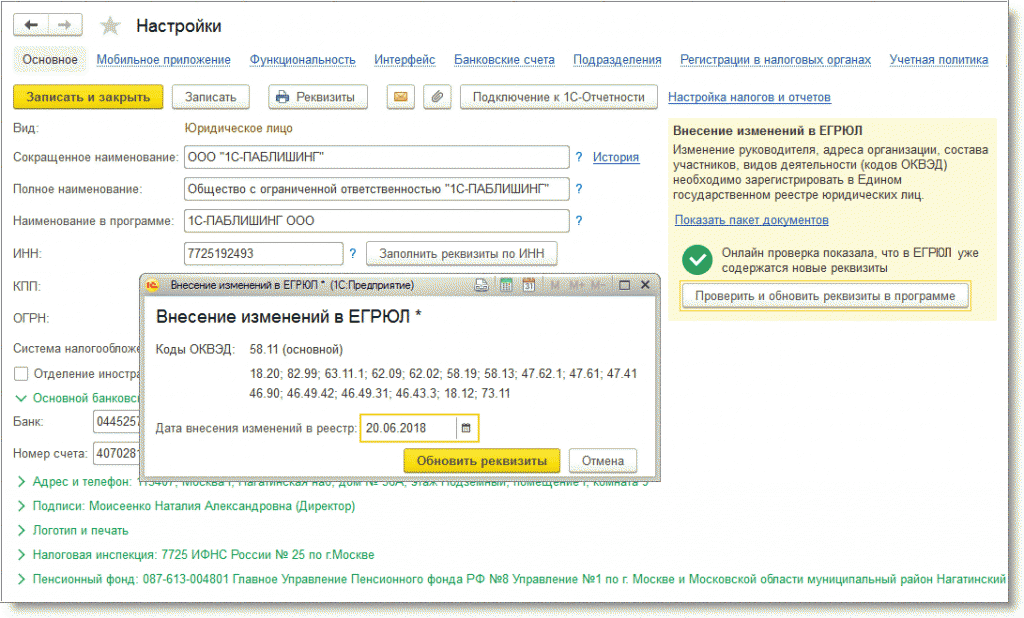Image resolution: width=1024 pixels, height=618 pixels.
Task: Switch to the Банковские счета tab
Action: coord(504,60)
